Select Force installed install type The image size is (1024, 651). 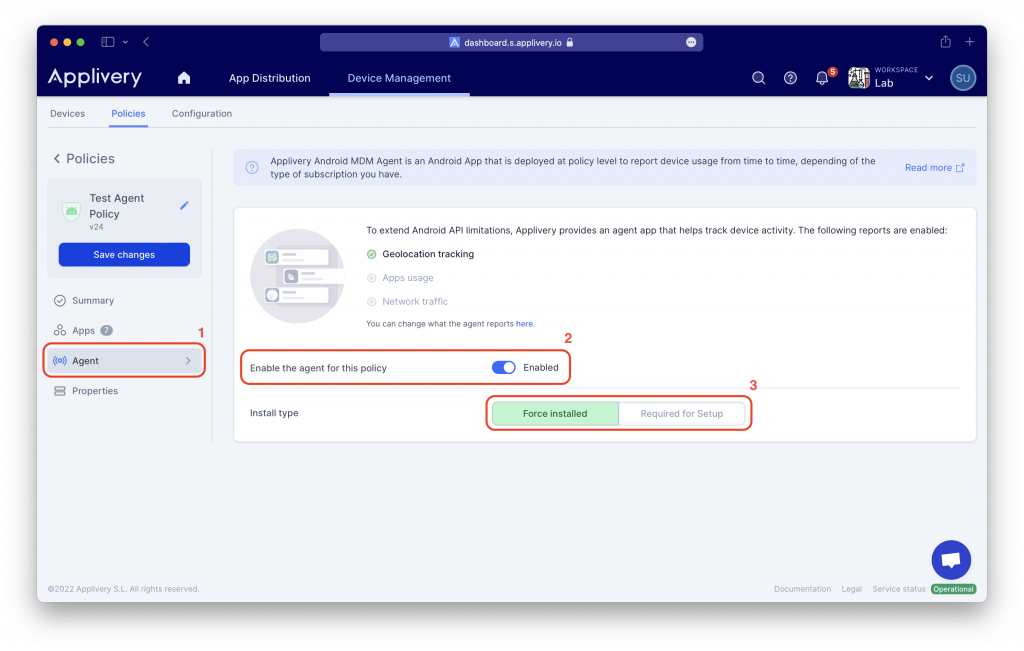pyautogui.click(x=555, y=414)
